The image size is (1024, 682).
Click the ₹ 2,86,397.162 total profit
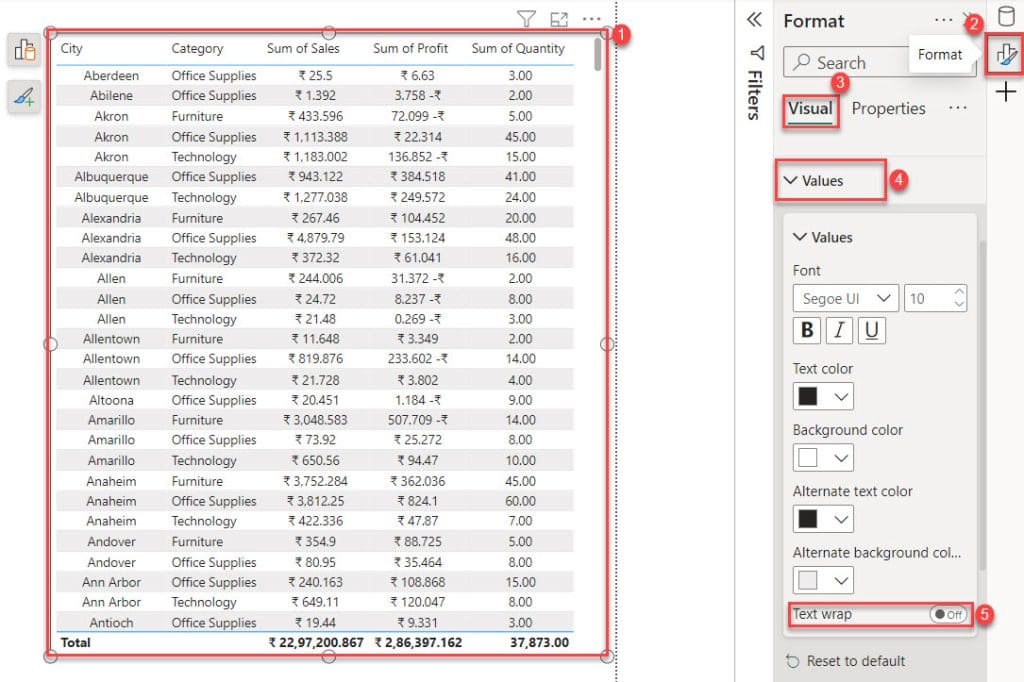point(418,643)
